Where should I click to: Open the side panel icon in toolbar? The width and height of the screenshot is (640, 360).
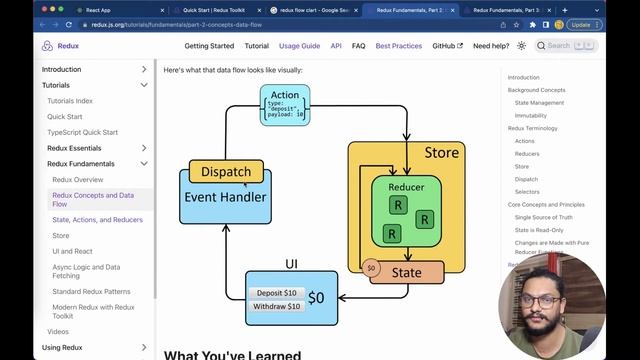pyautogui.click(x=546, y=25)
